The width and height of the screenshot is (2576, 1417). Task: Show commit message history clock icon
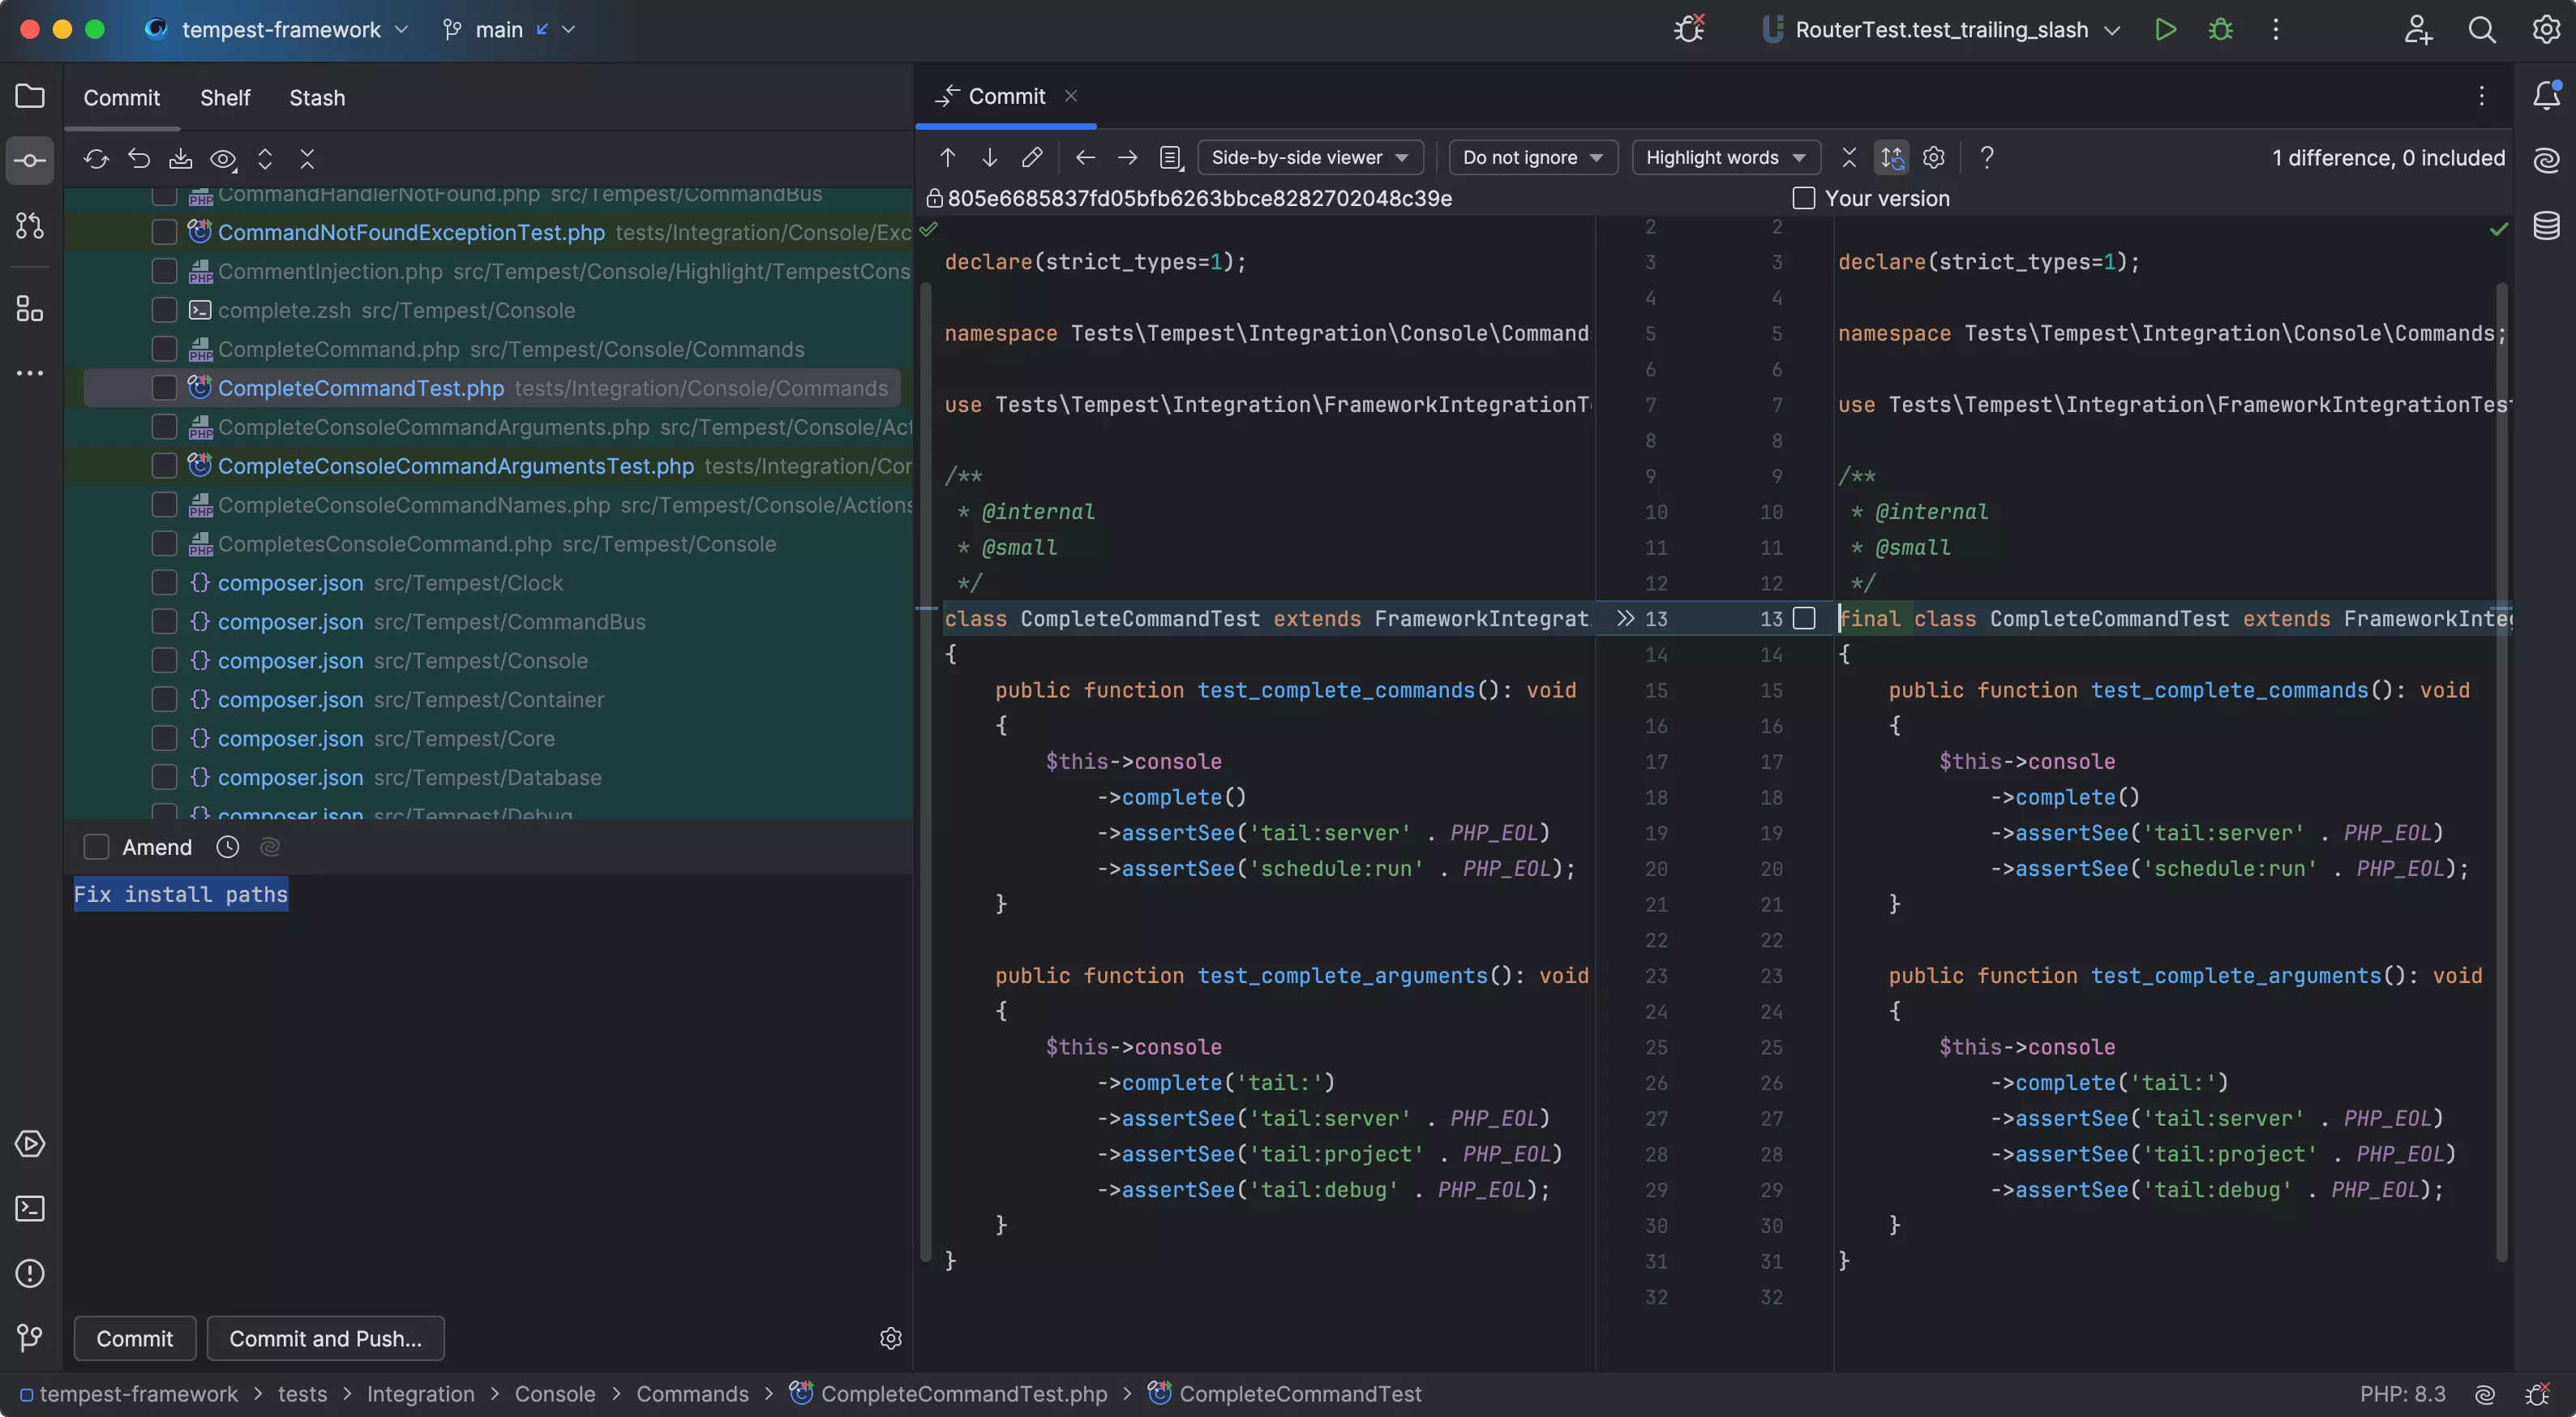[228, 847]
